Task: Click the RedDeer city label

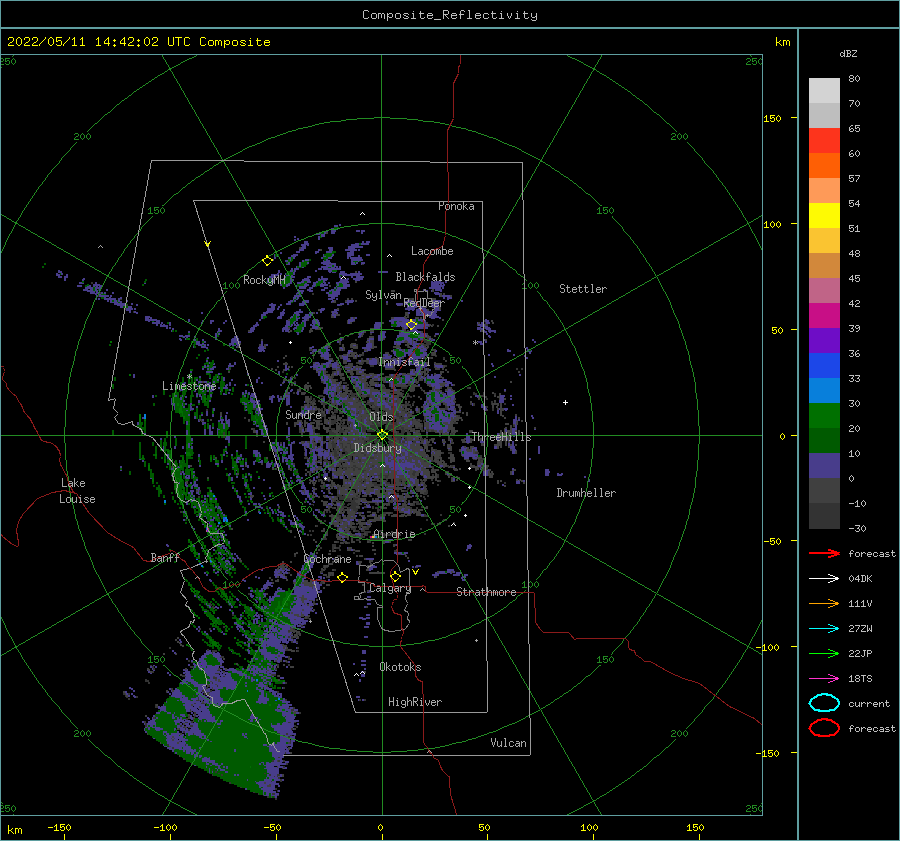Action: [424, 303]
